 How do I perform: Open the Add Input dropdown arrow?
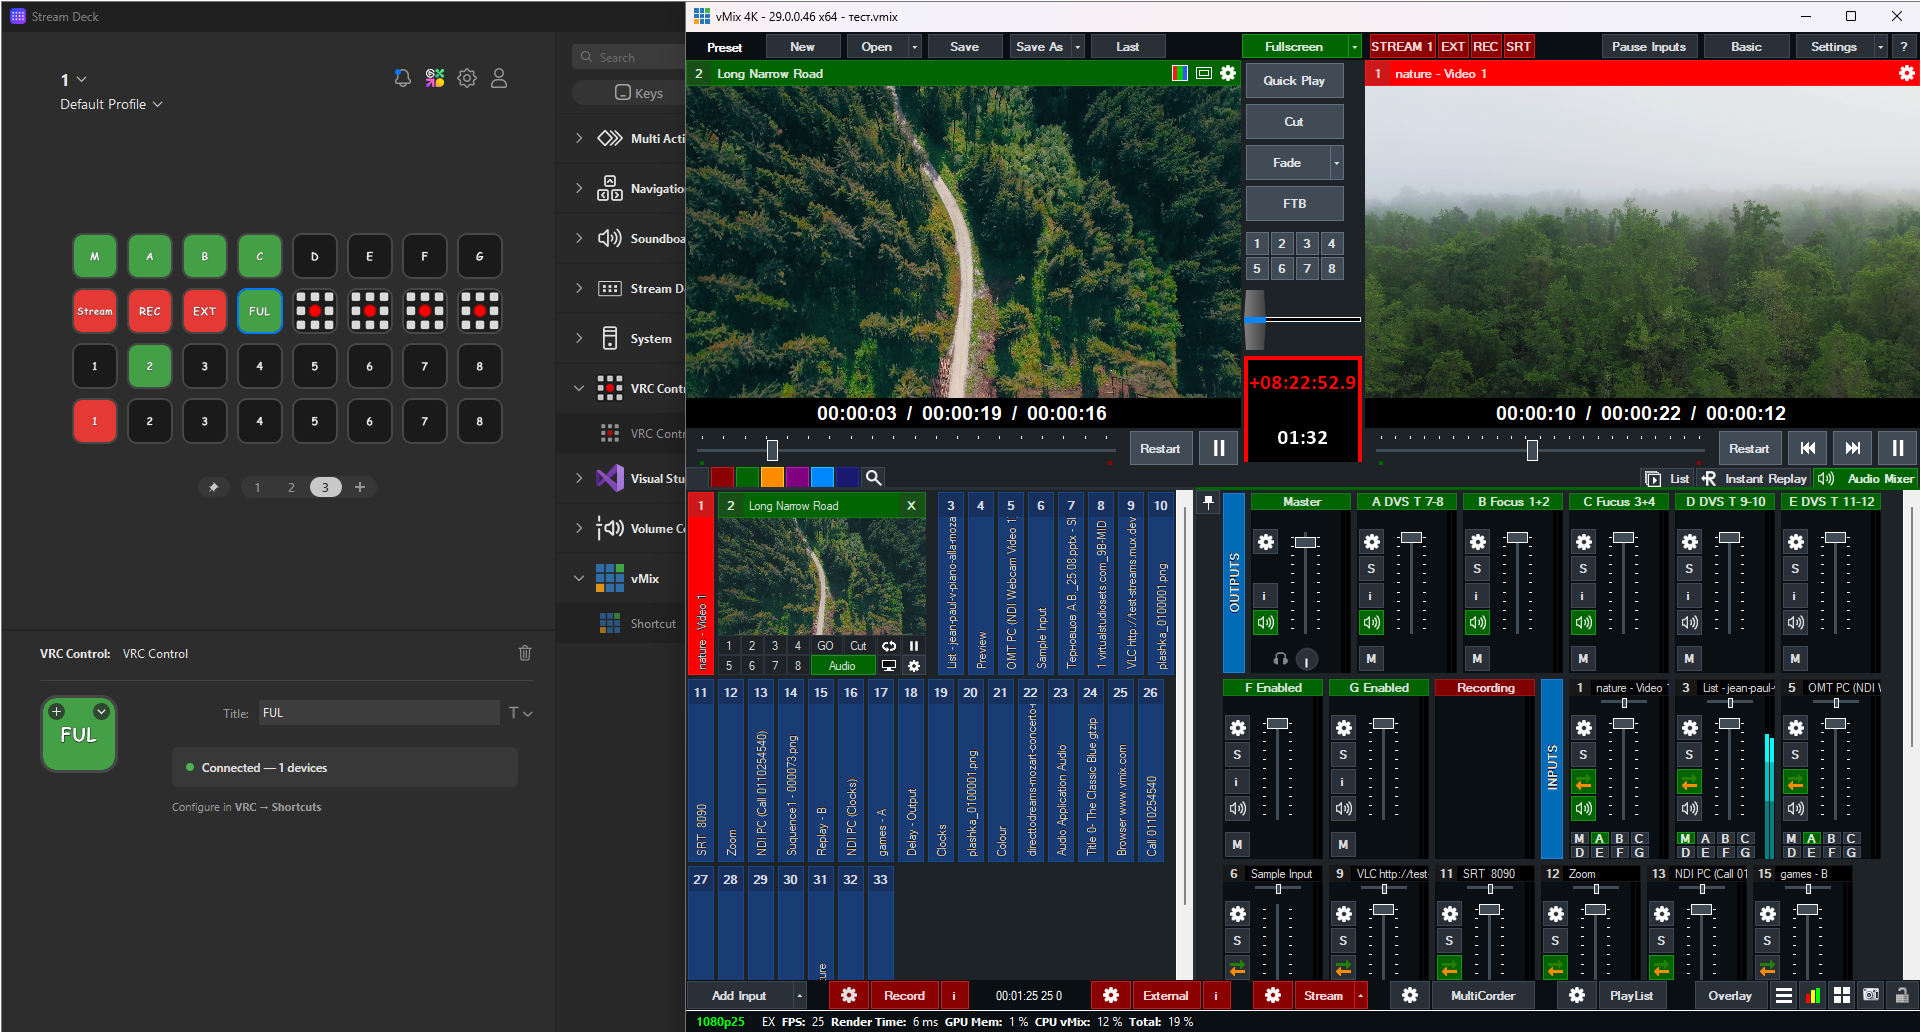pyautogui.click(x=799, y=995)
